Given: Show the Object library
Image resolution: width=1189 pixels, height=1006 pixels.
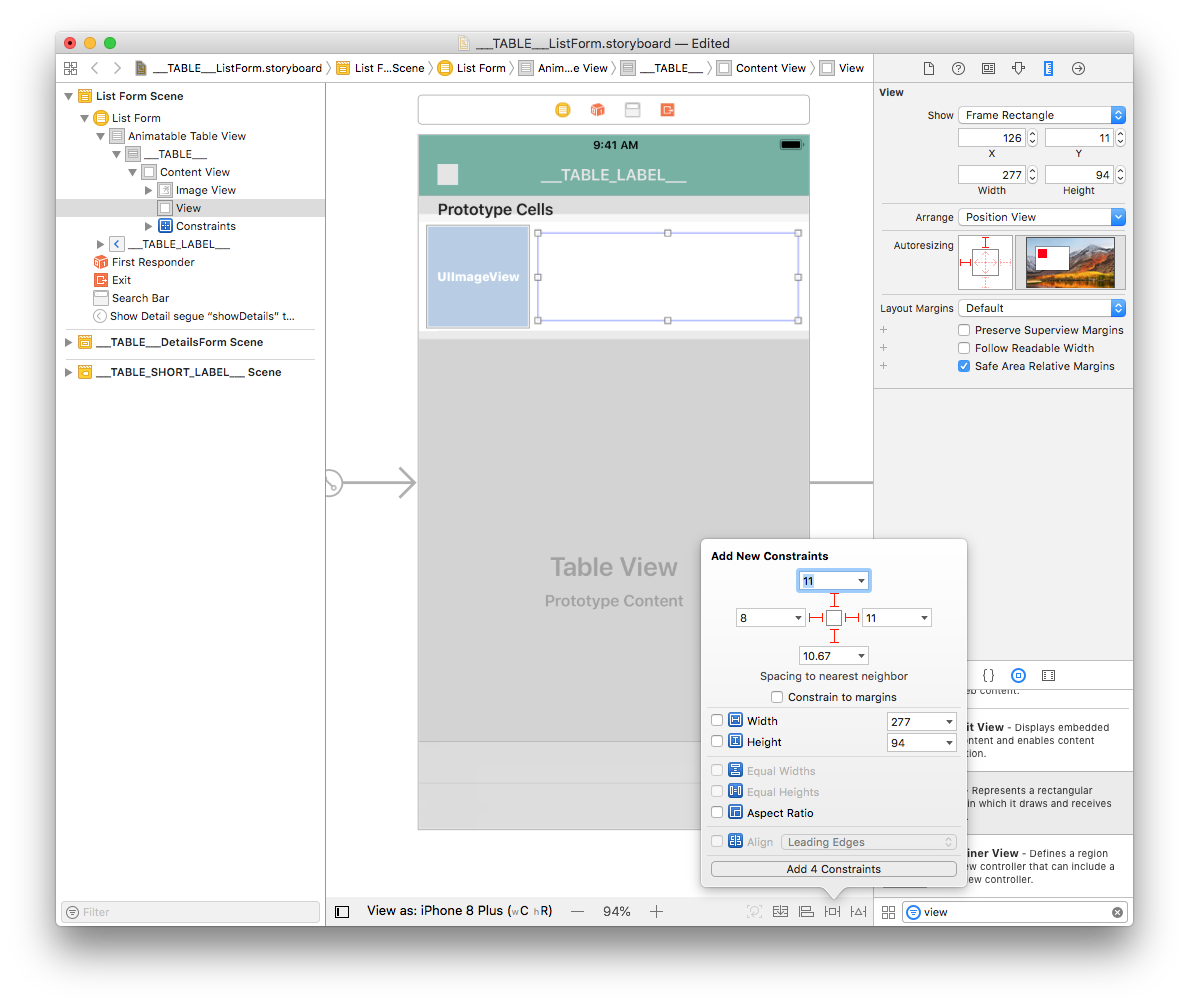Looking at the screenshot, I should pos(1018,675).
